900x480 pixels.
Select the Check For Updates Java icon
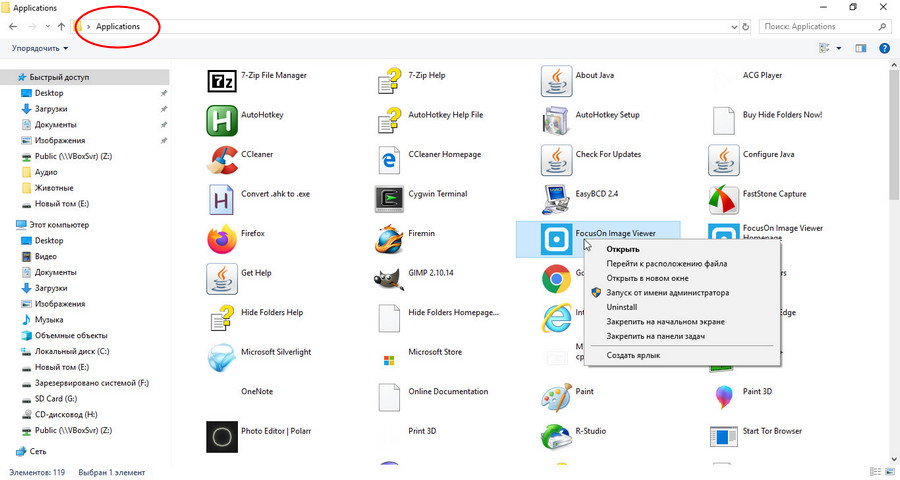click(x=556, y=160)
